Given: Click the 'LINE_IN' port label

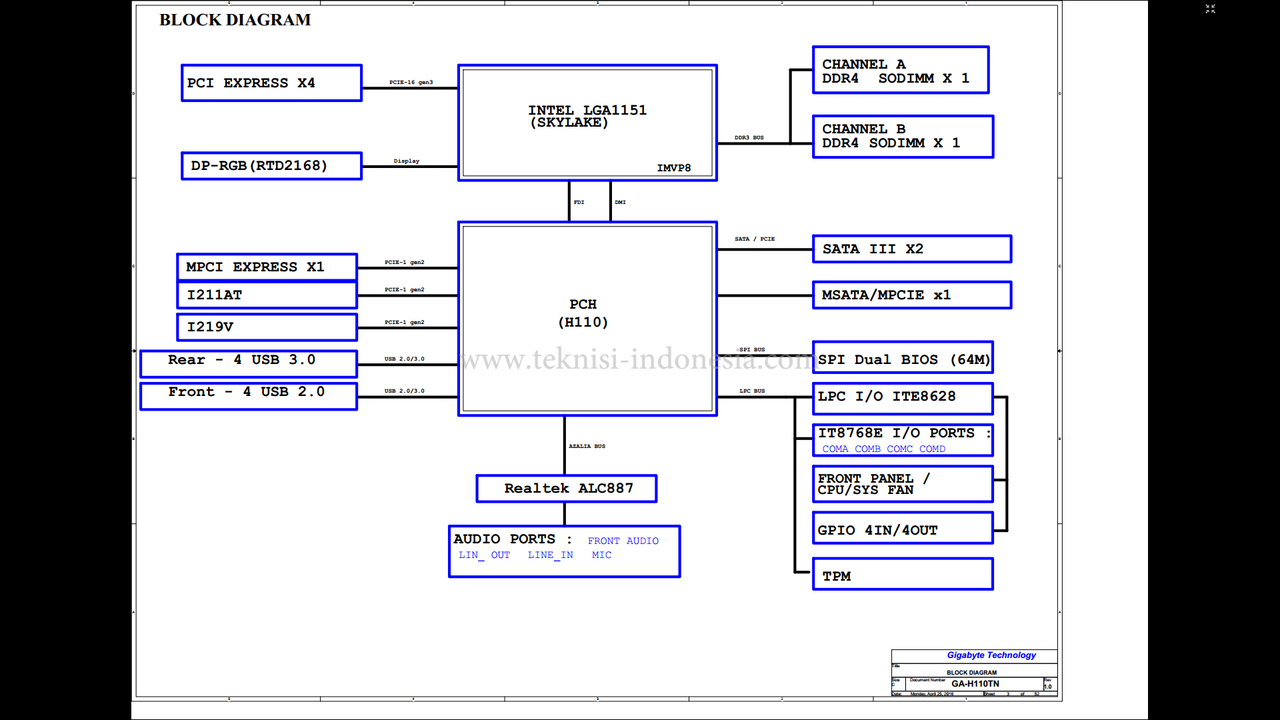Looking at the screenshot, I should pyautogui.click(x=551, y=555).
